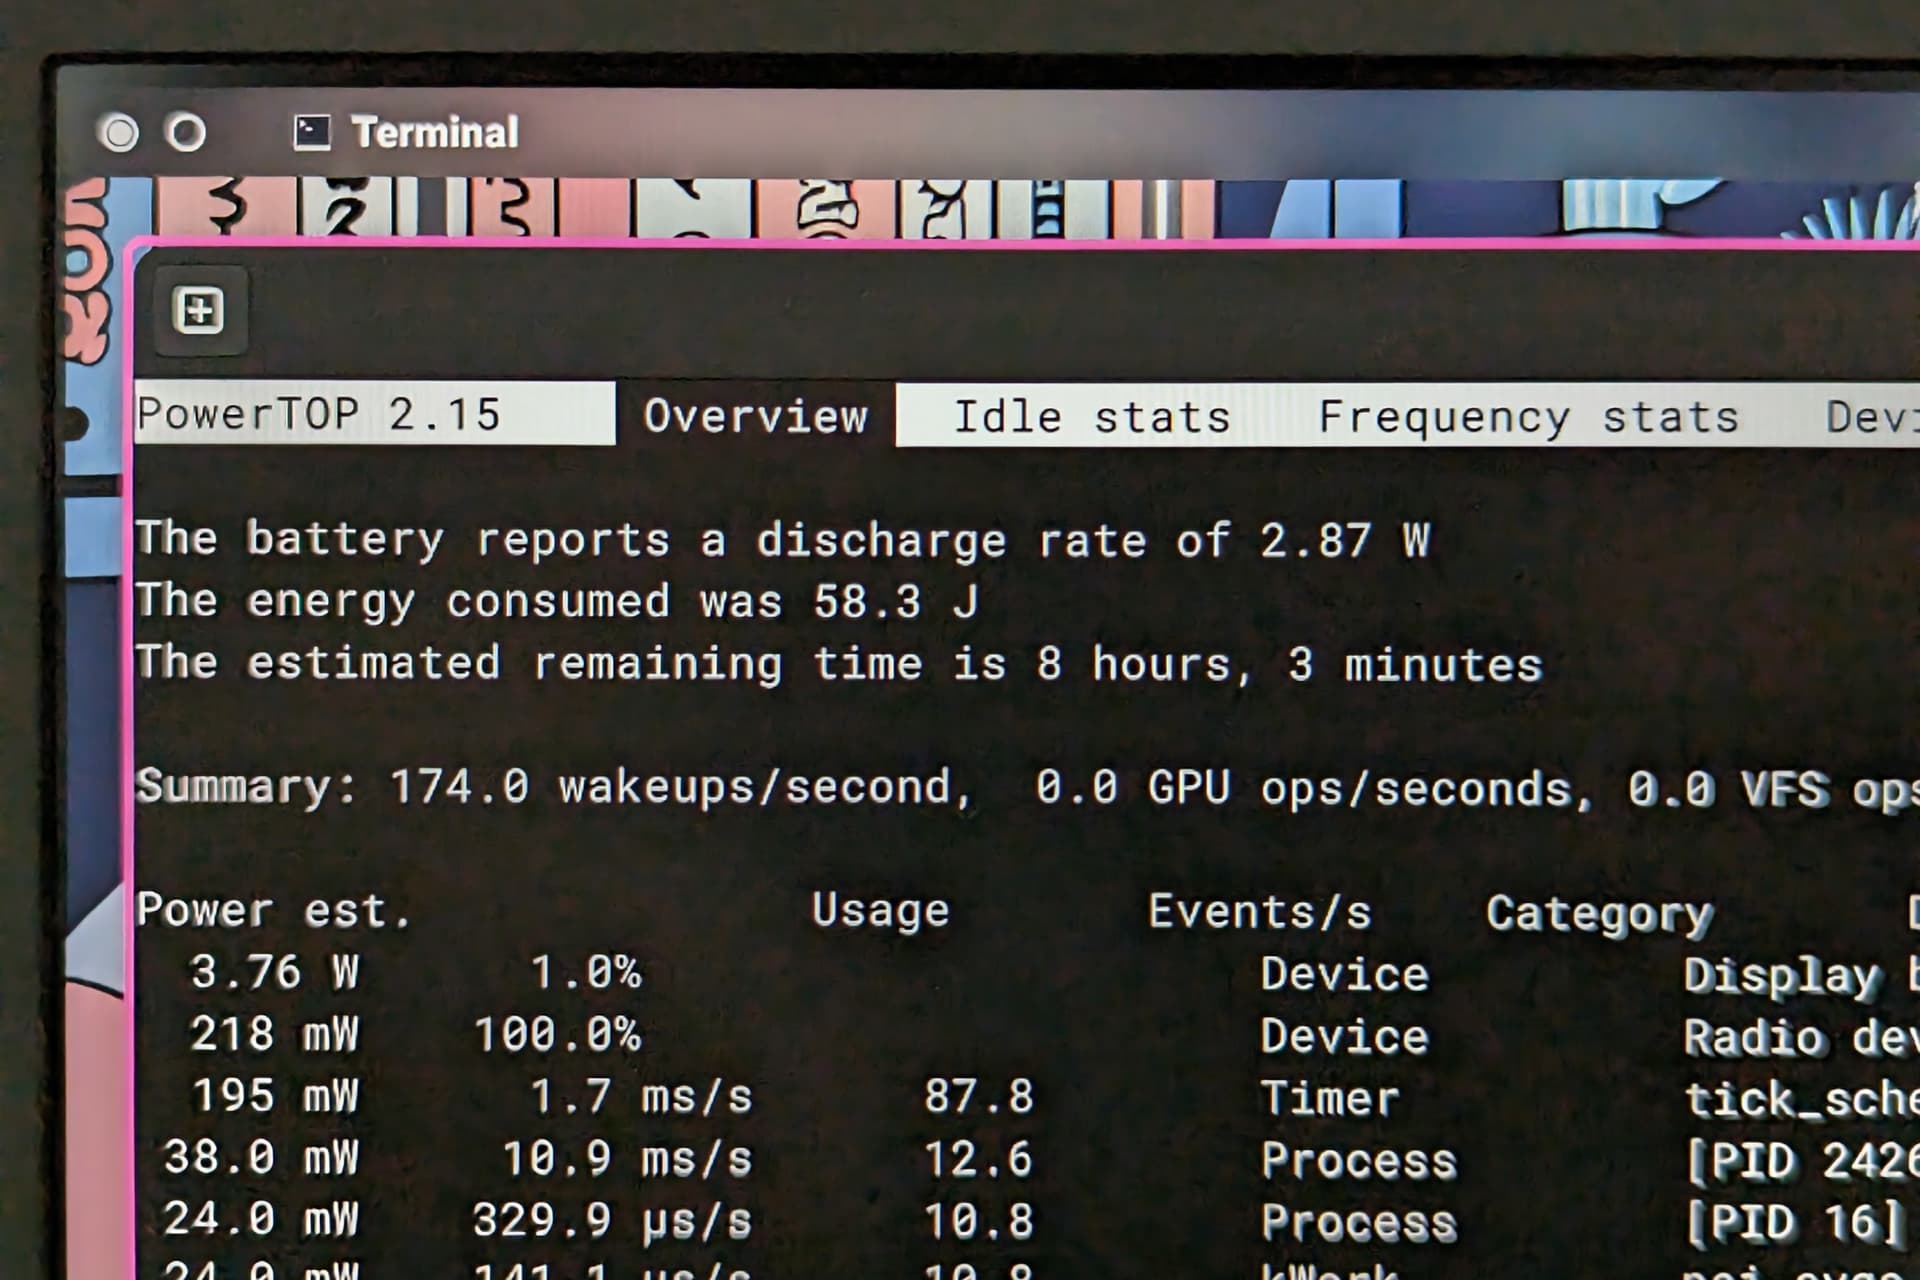Screen dimensions: 1920x1280
Task: Click the Events/s column header
Action: pyautogui.click(x=1259, y=912)
